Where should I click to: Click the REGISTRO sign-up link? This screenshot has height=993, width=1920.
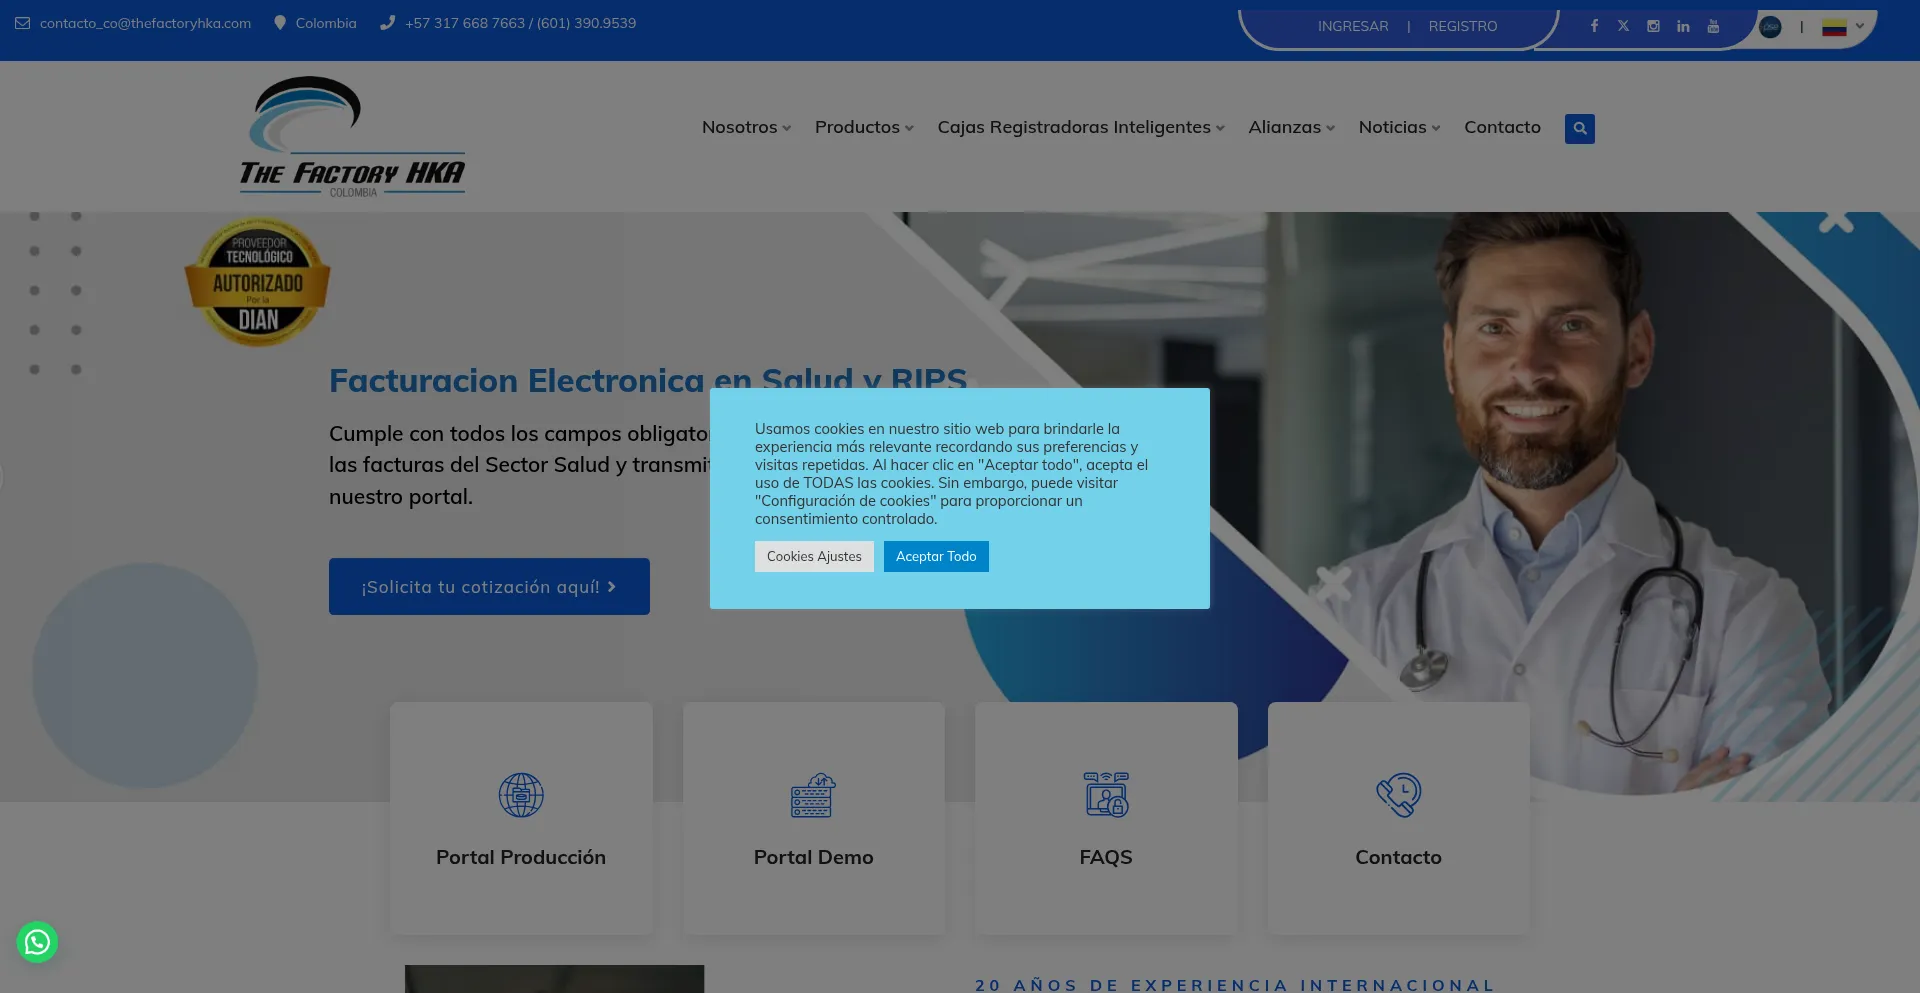(1462, 26)
